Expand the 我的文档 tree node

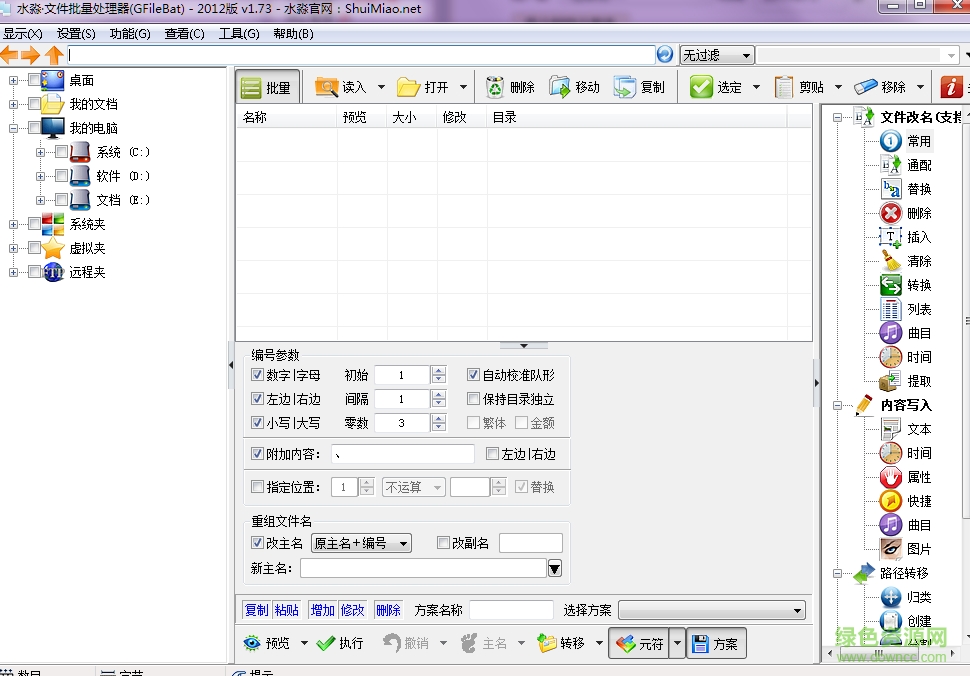tap(13, 104)
